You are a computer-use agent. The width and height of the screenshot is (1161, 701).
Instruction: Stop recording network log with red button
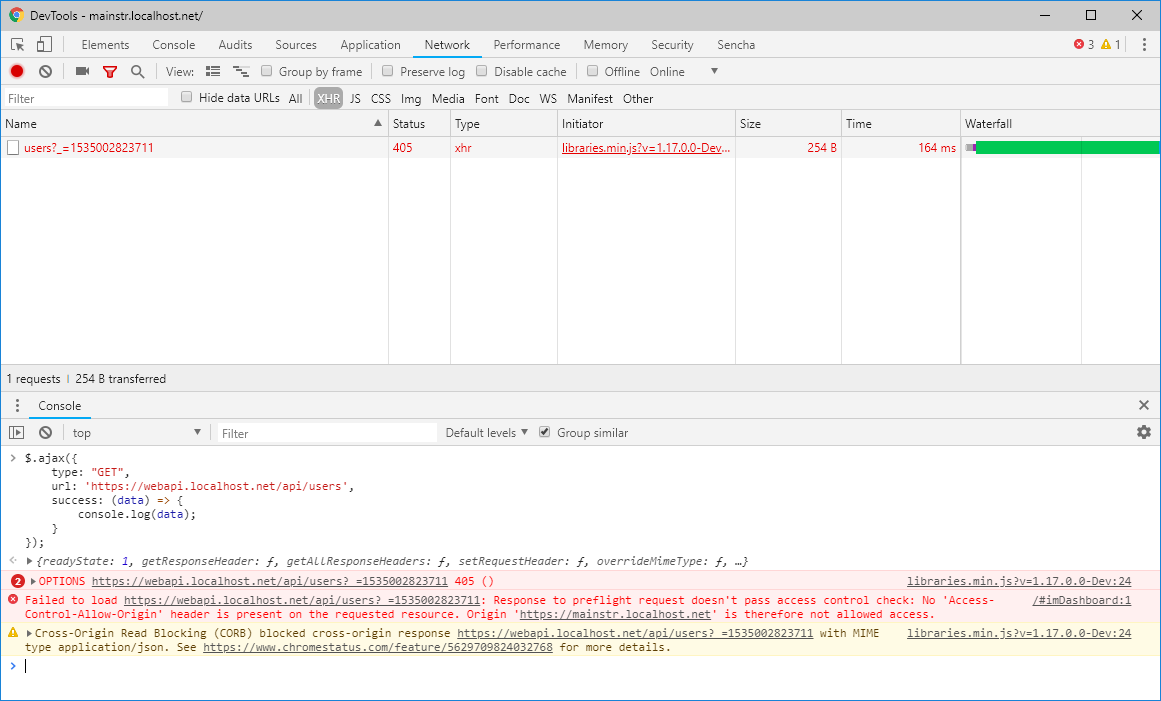17,71
